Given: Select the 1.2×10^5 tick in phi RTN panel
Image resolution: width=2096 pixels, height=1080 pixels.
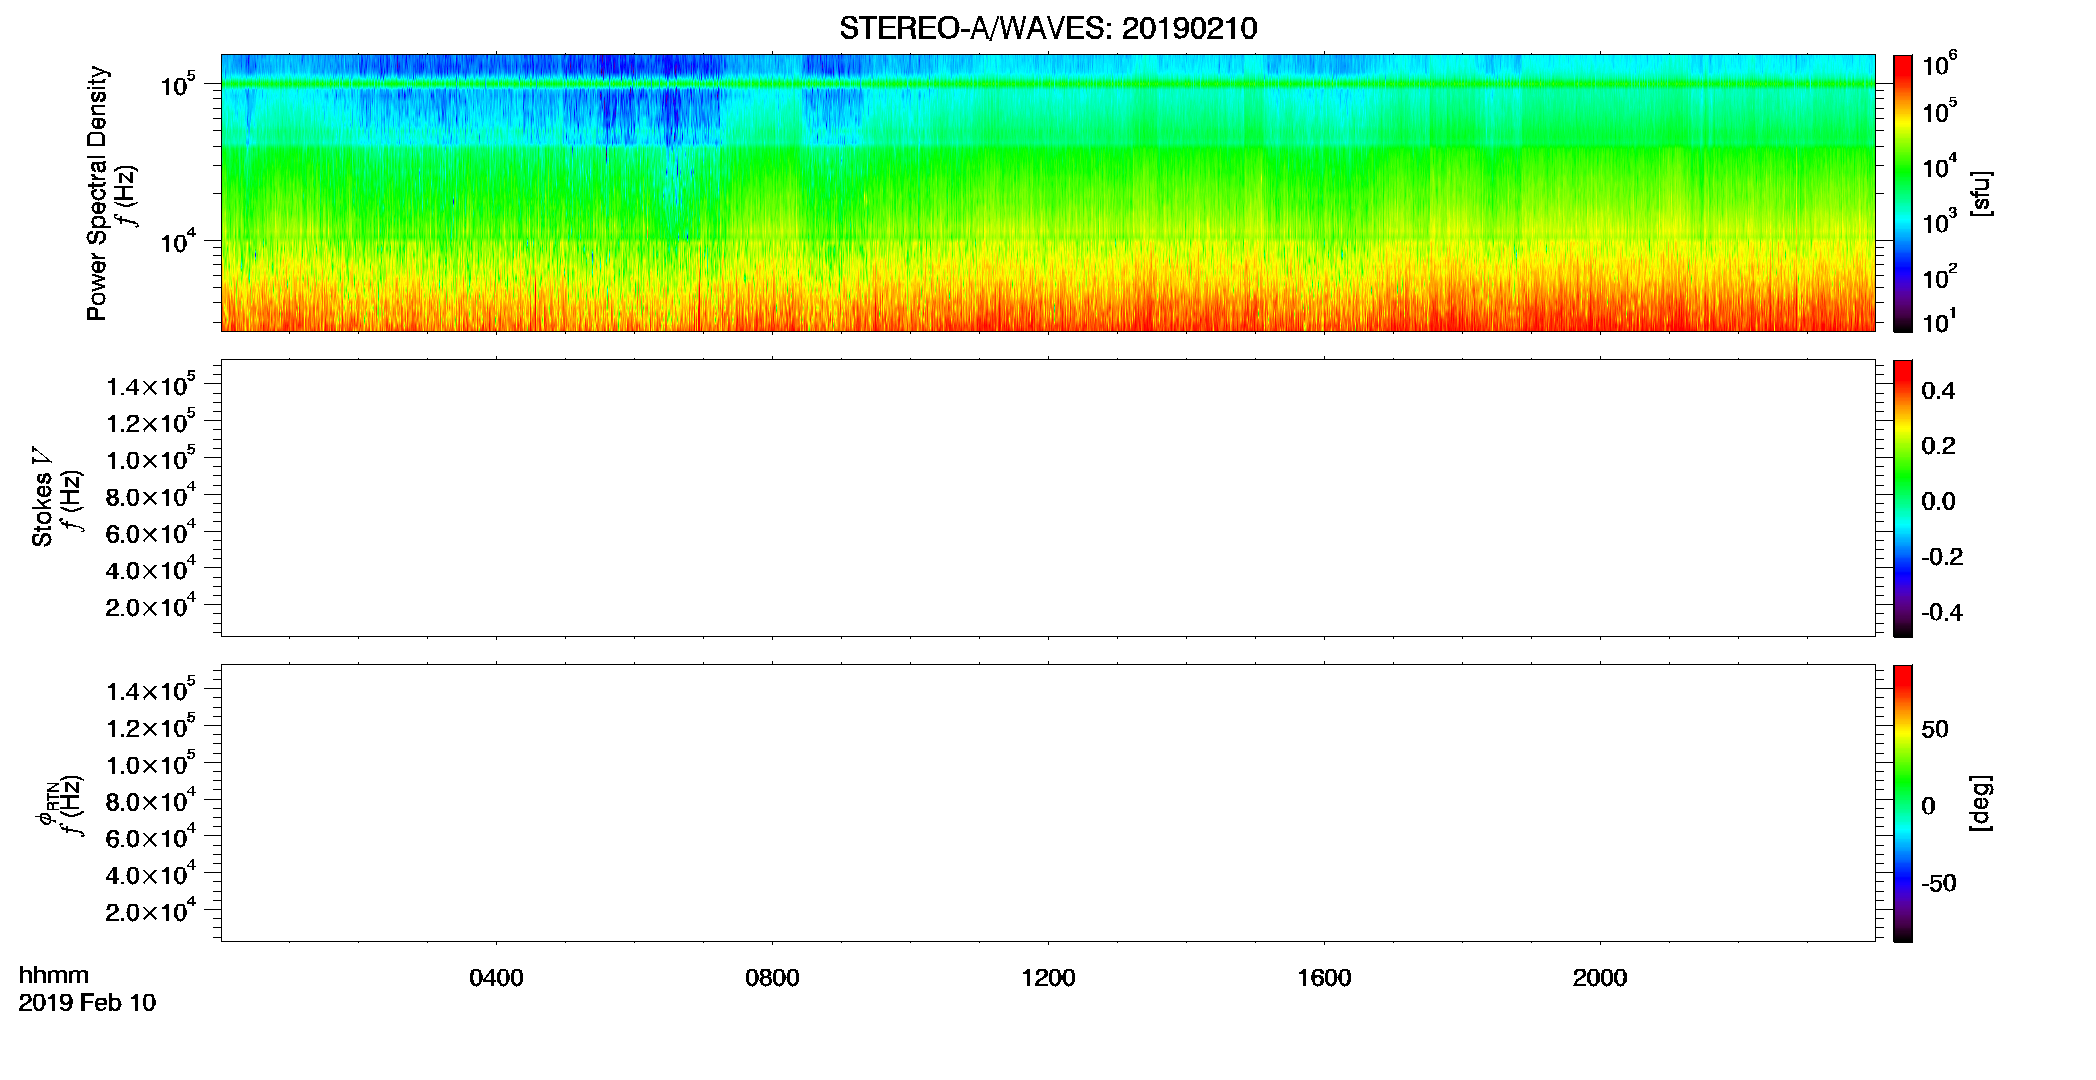Looking at the screenshot, I should [151, 728].
